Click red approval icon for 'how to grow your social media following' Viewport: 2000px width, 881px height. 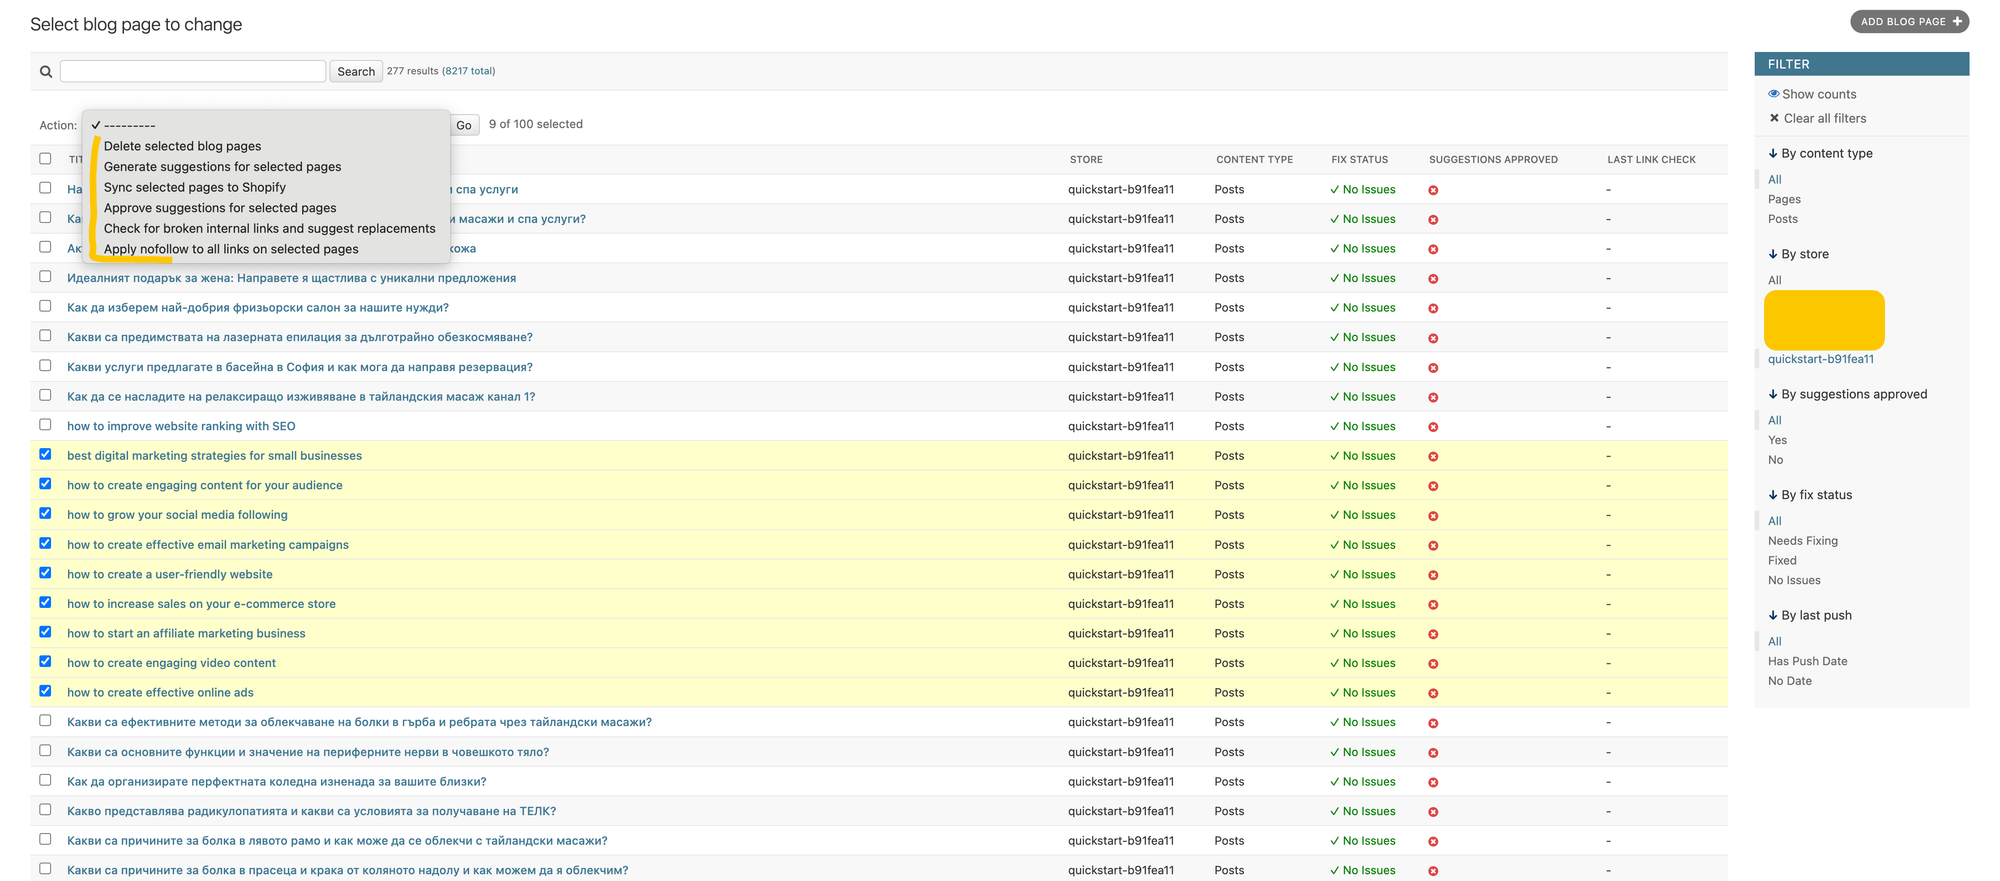coord(1433,516)
